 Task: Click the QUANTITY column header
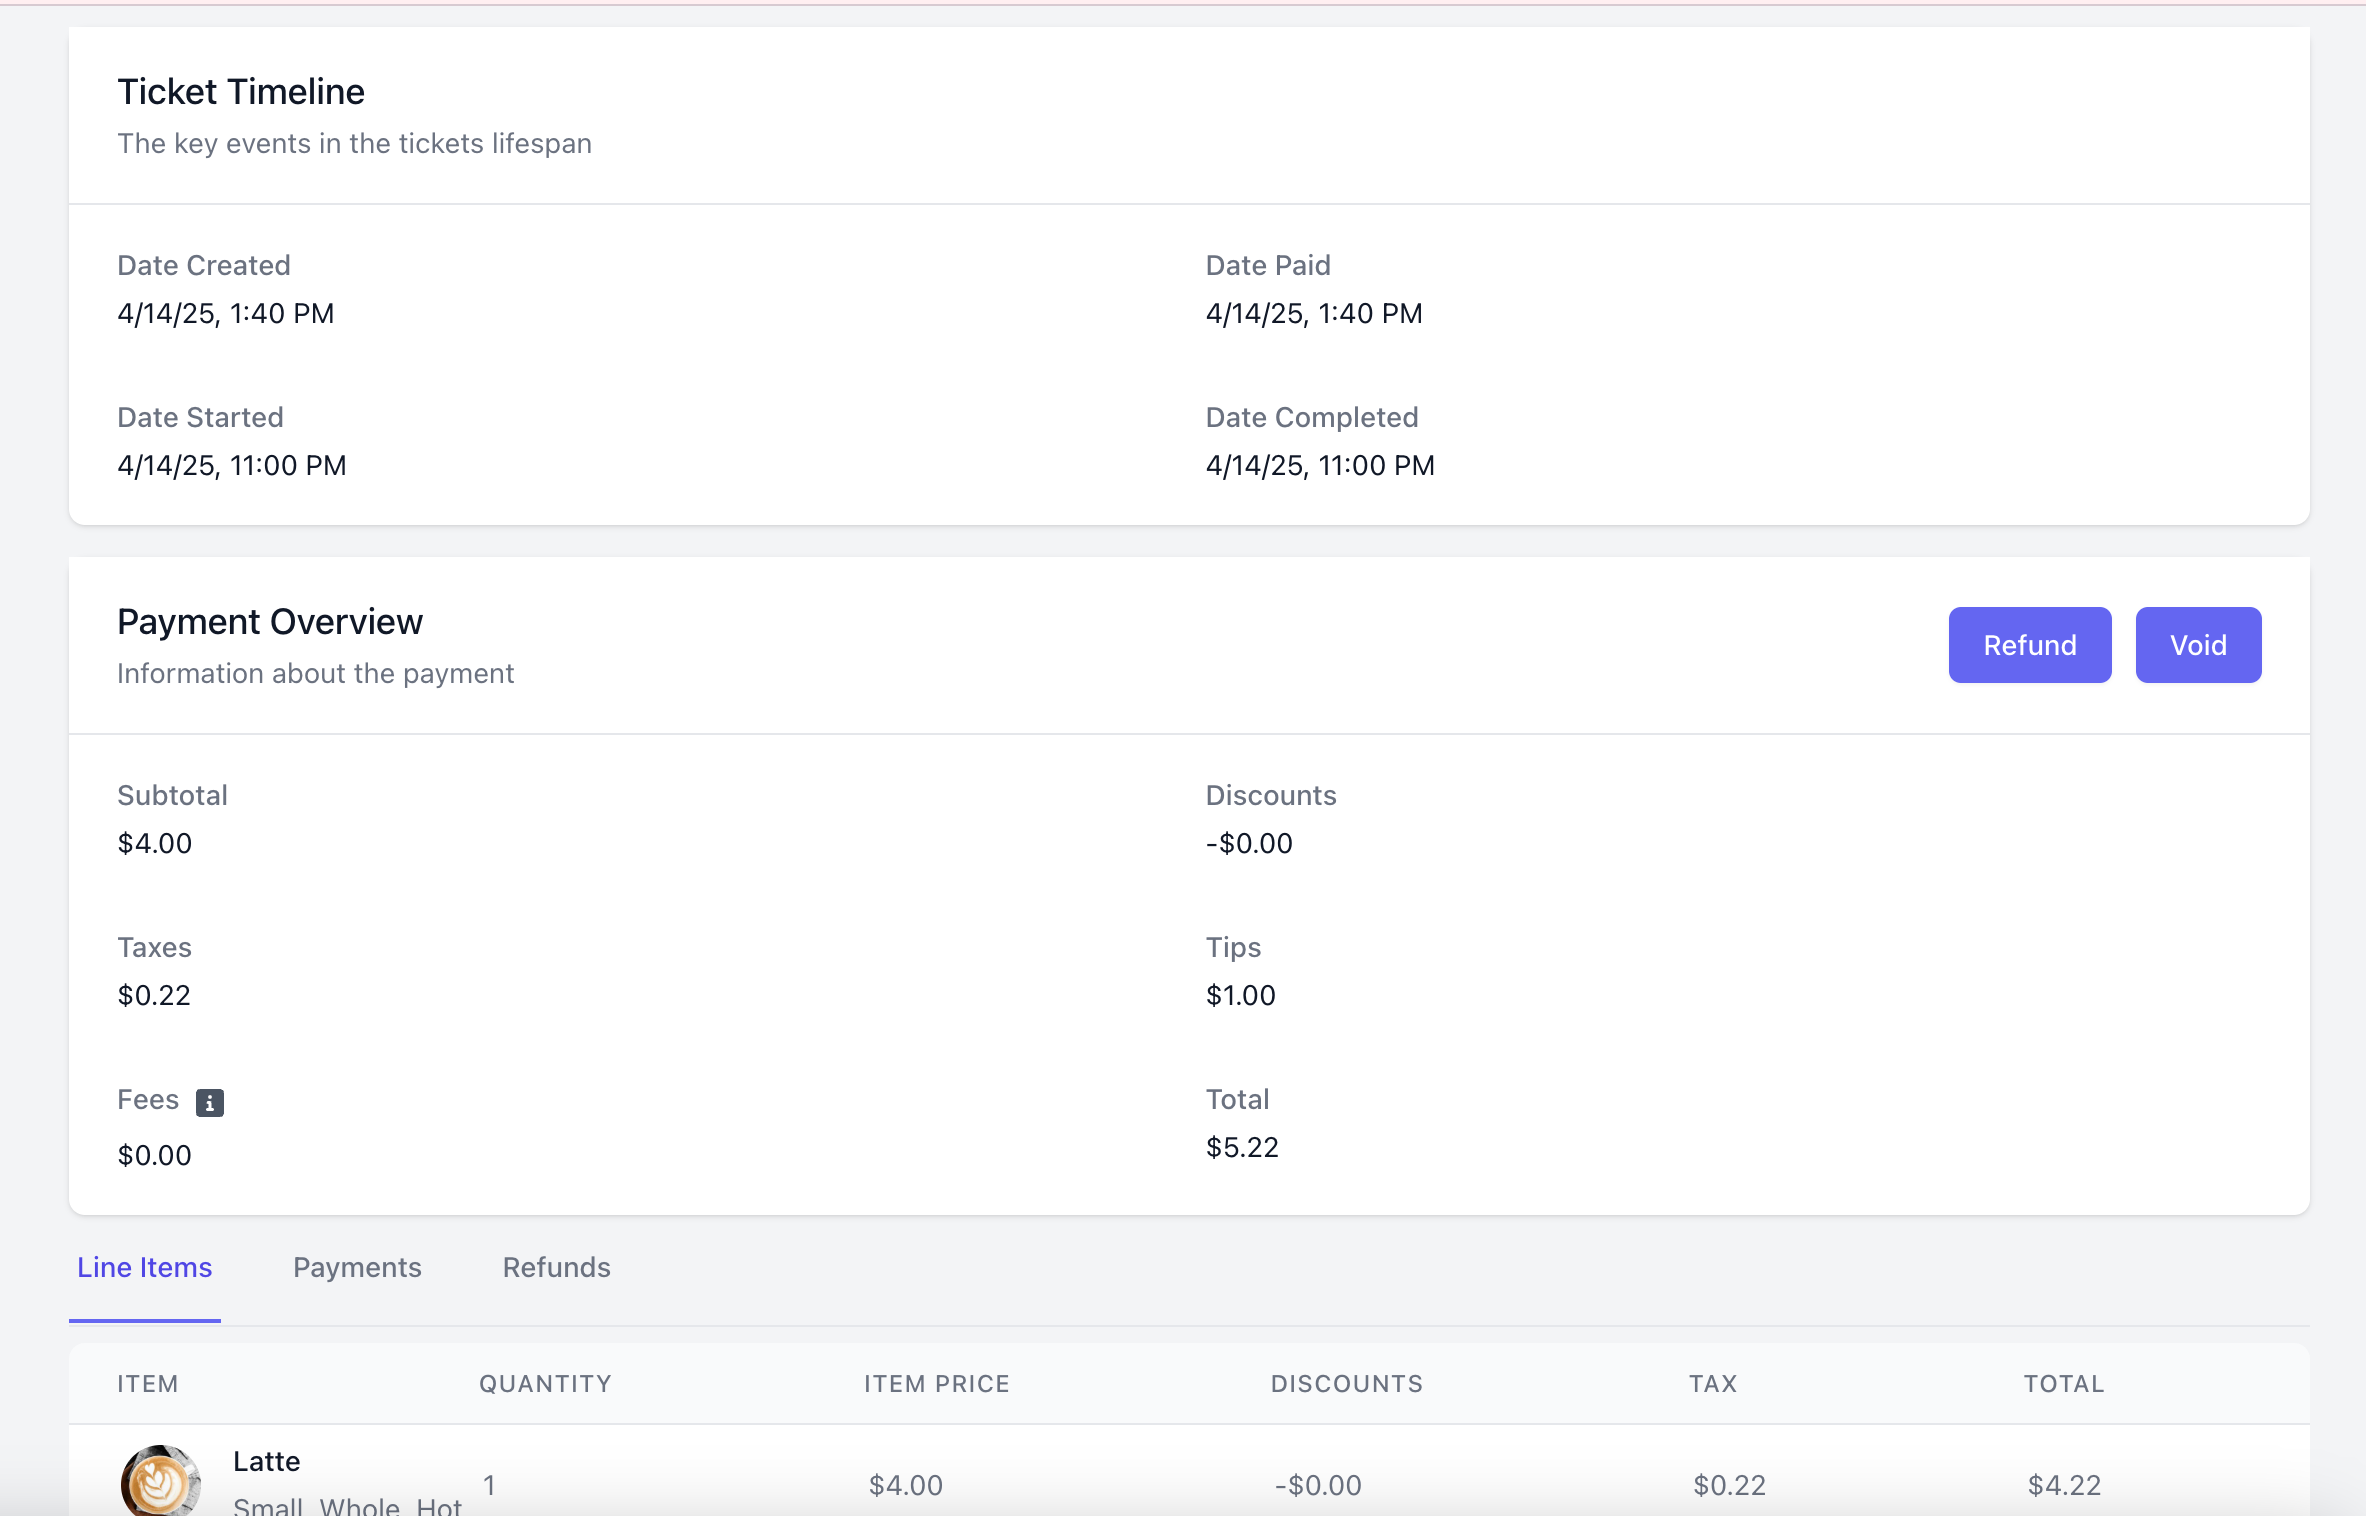coord(545,1383)
